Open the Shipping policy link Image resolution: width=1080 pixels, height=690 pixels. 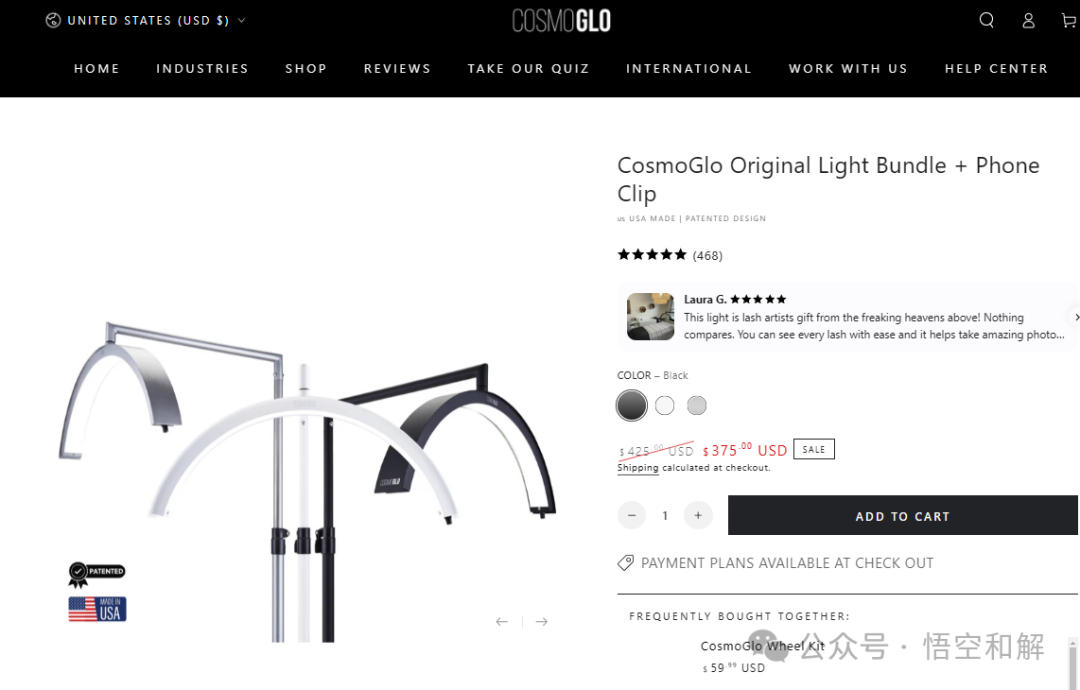[x=638, y=468]
